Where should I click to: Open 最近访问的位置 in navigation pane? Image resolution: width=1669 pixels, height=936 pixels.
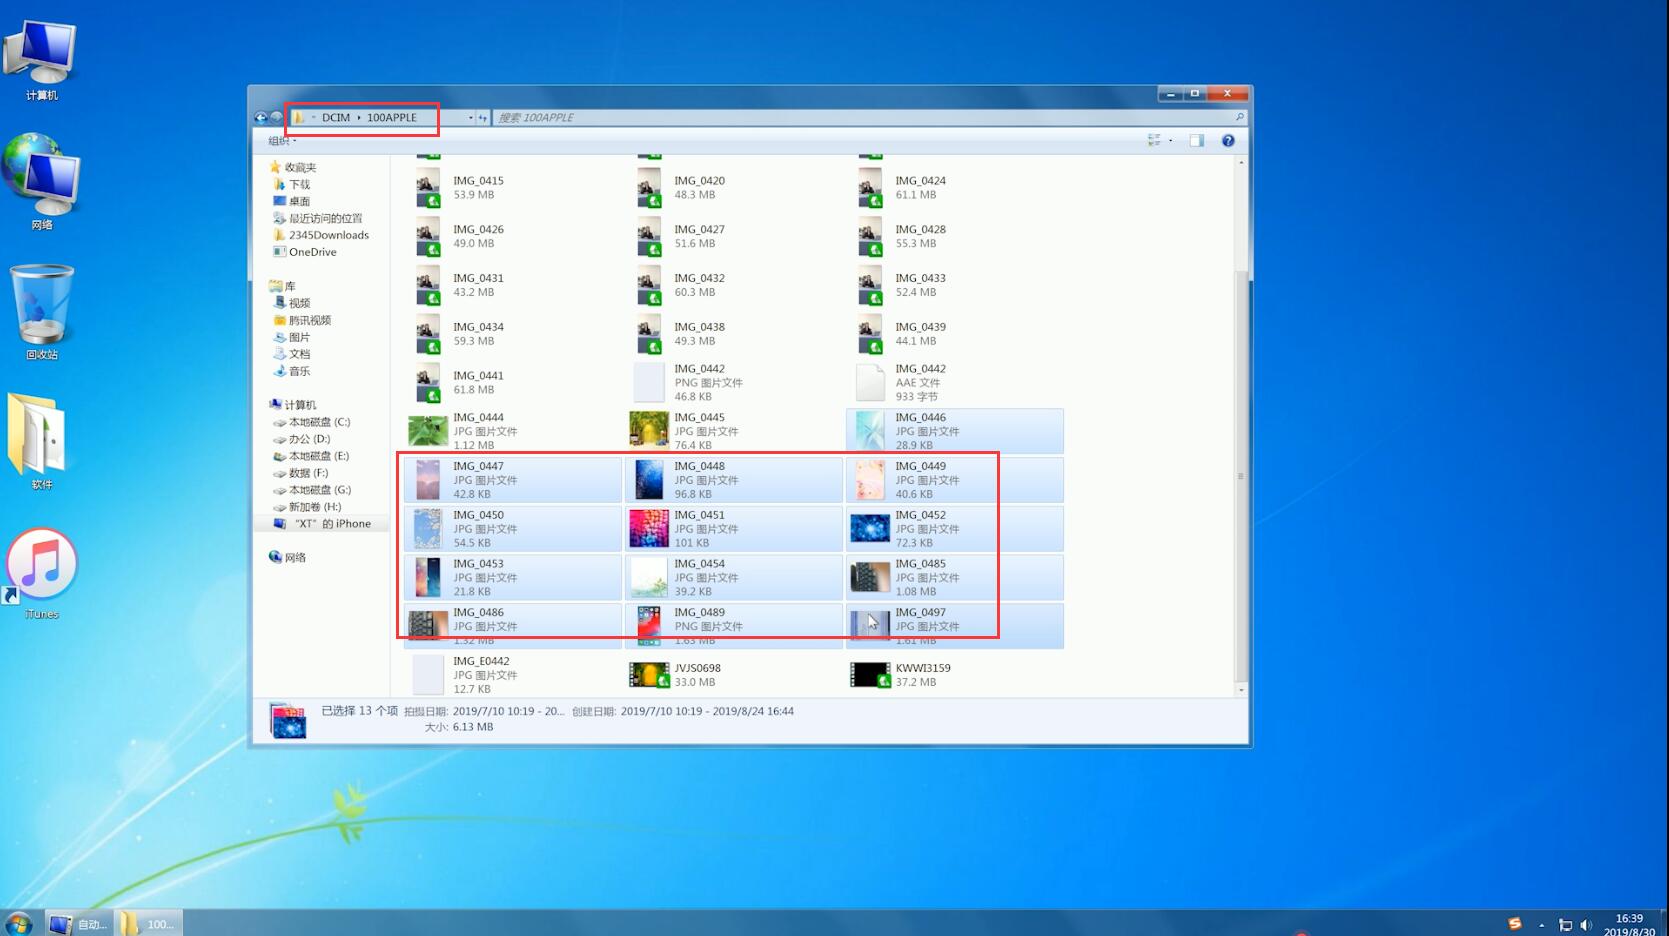(317, 218)
